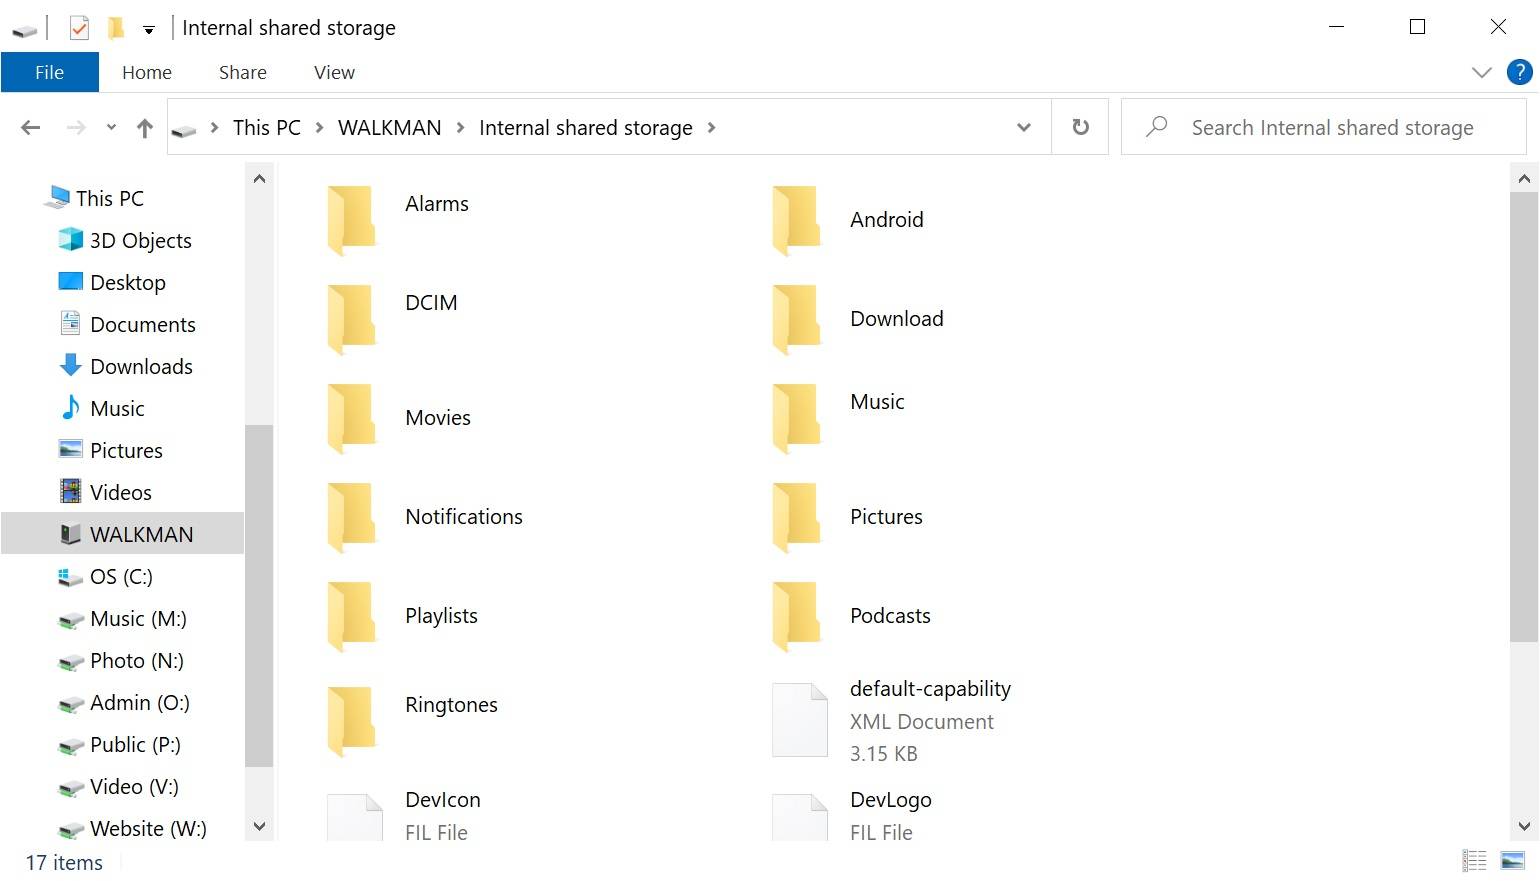Click the file list scroll up arrow
The height and width of the screenshot is (881, 1540).
1523,179
